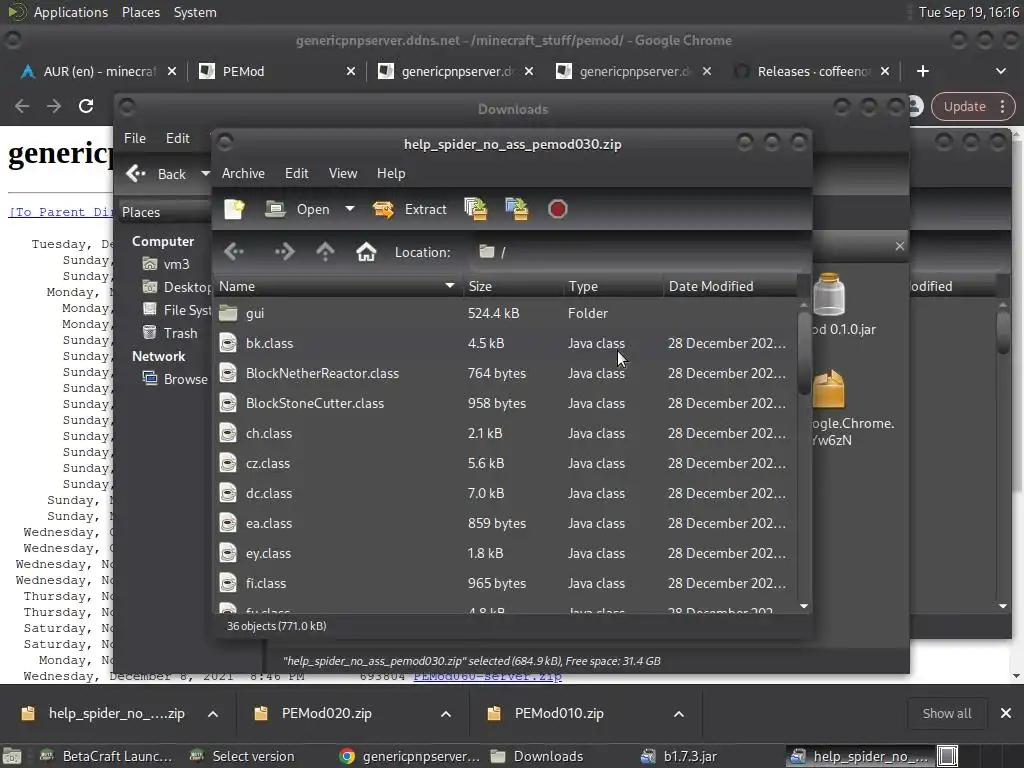Open the Archive menu
The width and height of the screenshot is (1024, 768).
coord(243,173)
